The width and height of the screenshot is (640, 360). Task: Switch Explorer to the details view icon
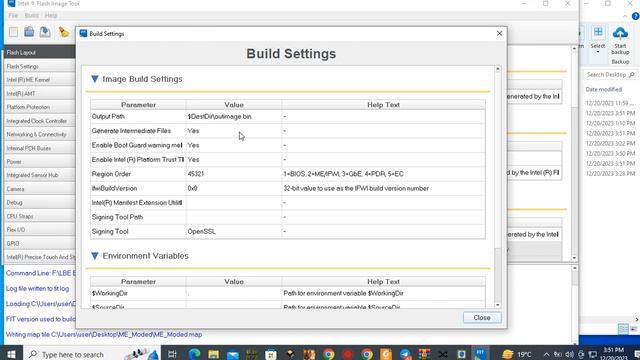click(623, 329)
